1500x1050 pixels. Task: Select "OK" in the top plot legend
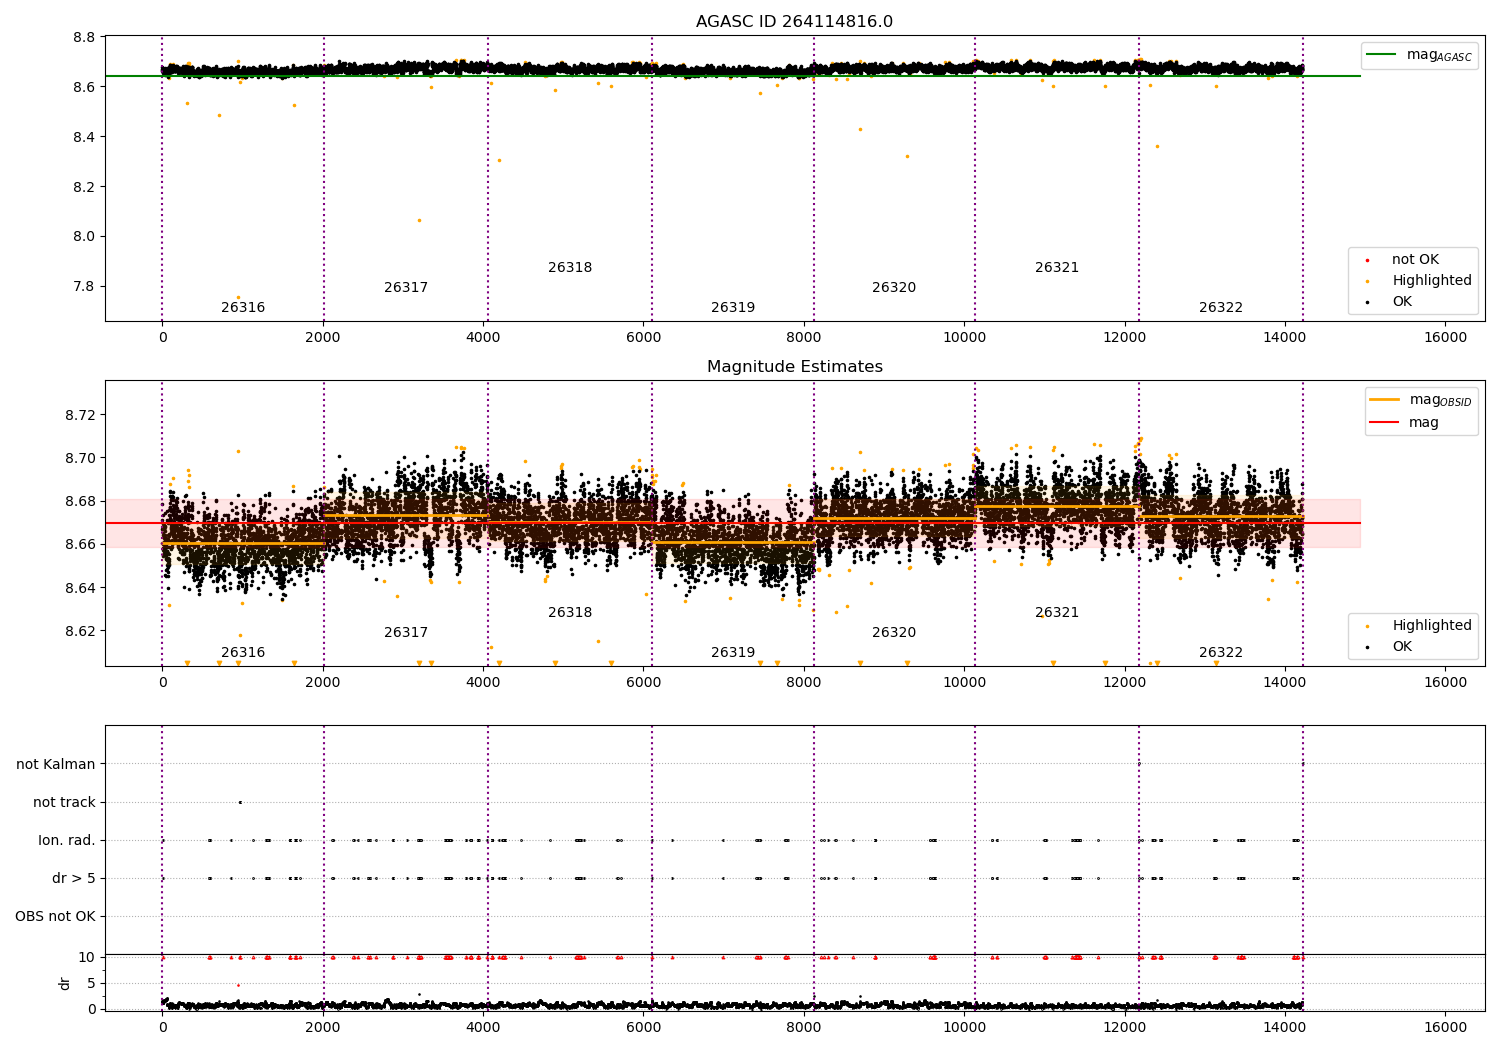pos(1402,302)
